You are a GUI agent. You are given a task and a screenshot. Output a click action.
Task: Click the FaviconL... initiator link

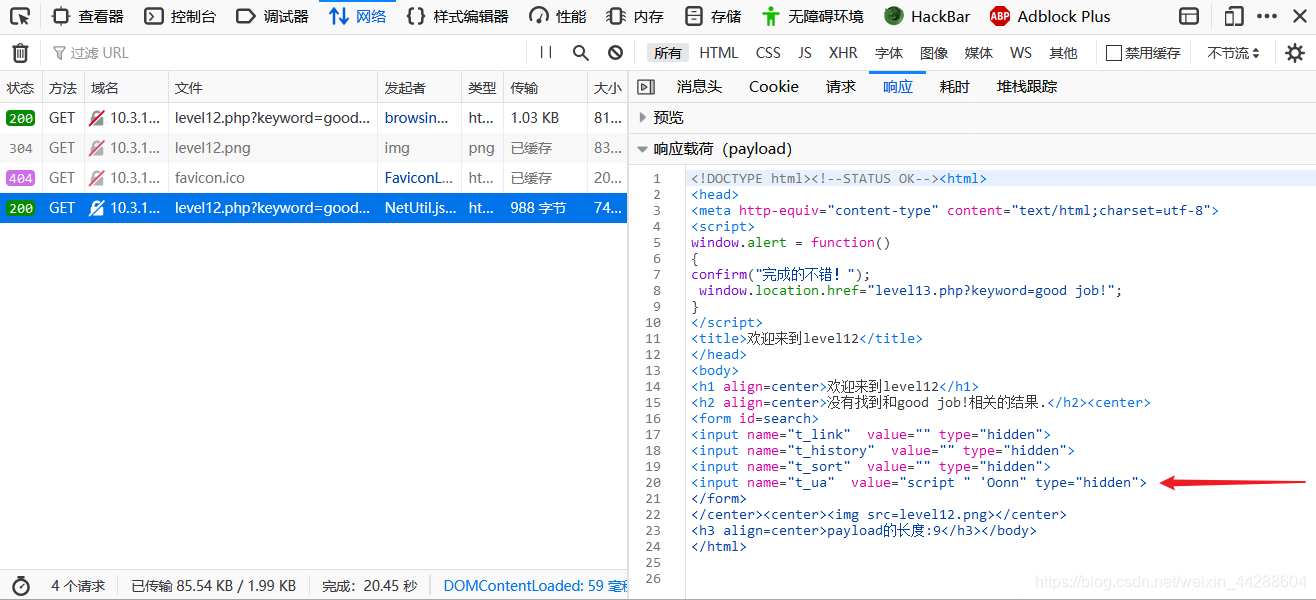pyautogui.click(x=419, y=178)
